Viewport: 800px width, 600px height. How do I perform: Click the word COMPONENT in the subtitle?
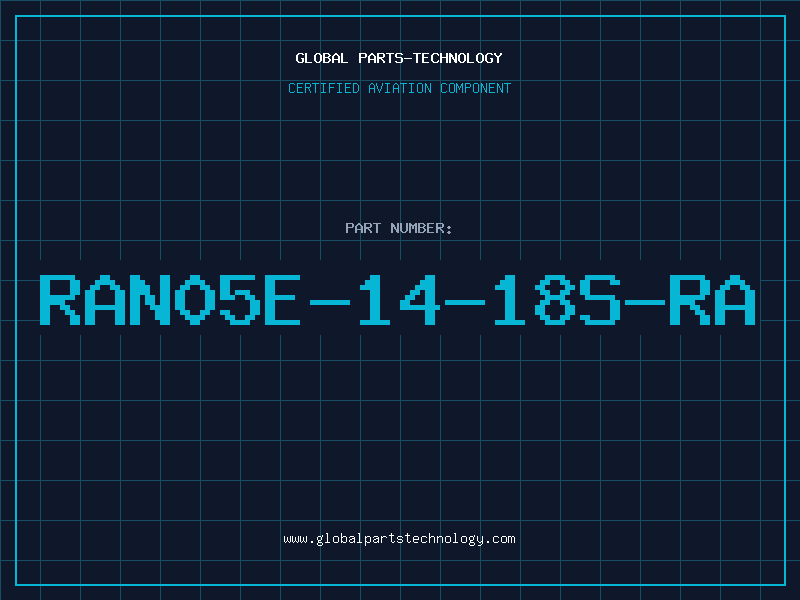476,88
